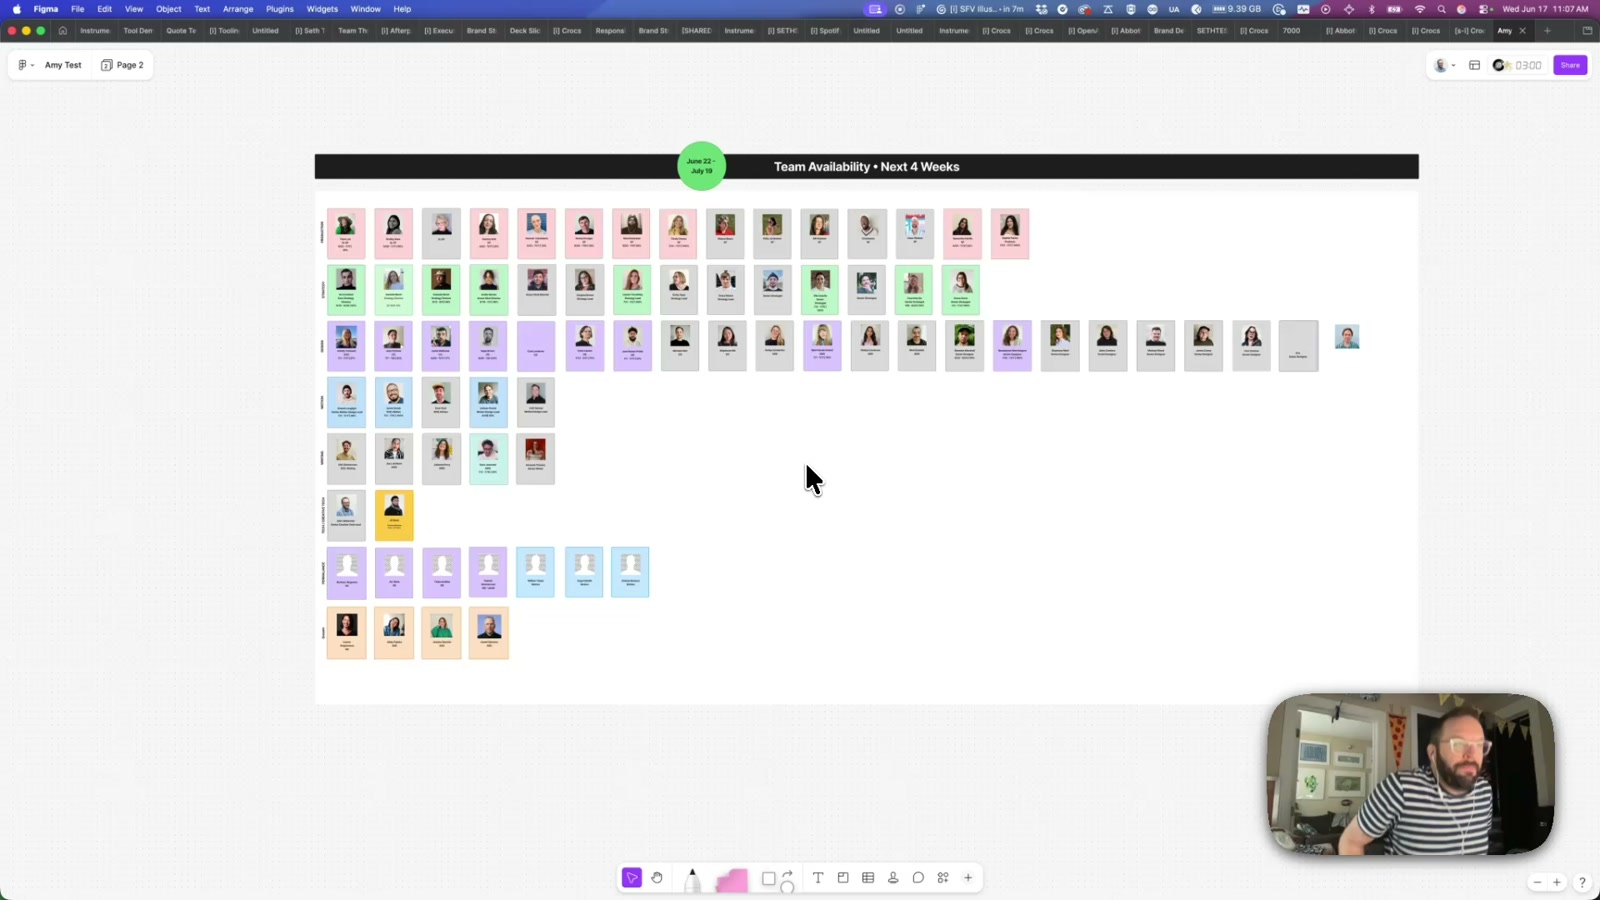Expand the user avatar dropdown
The width and height of the screenshot is (1600, 900).
click(1445, 65)
